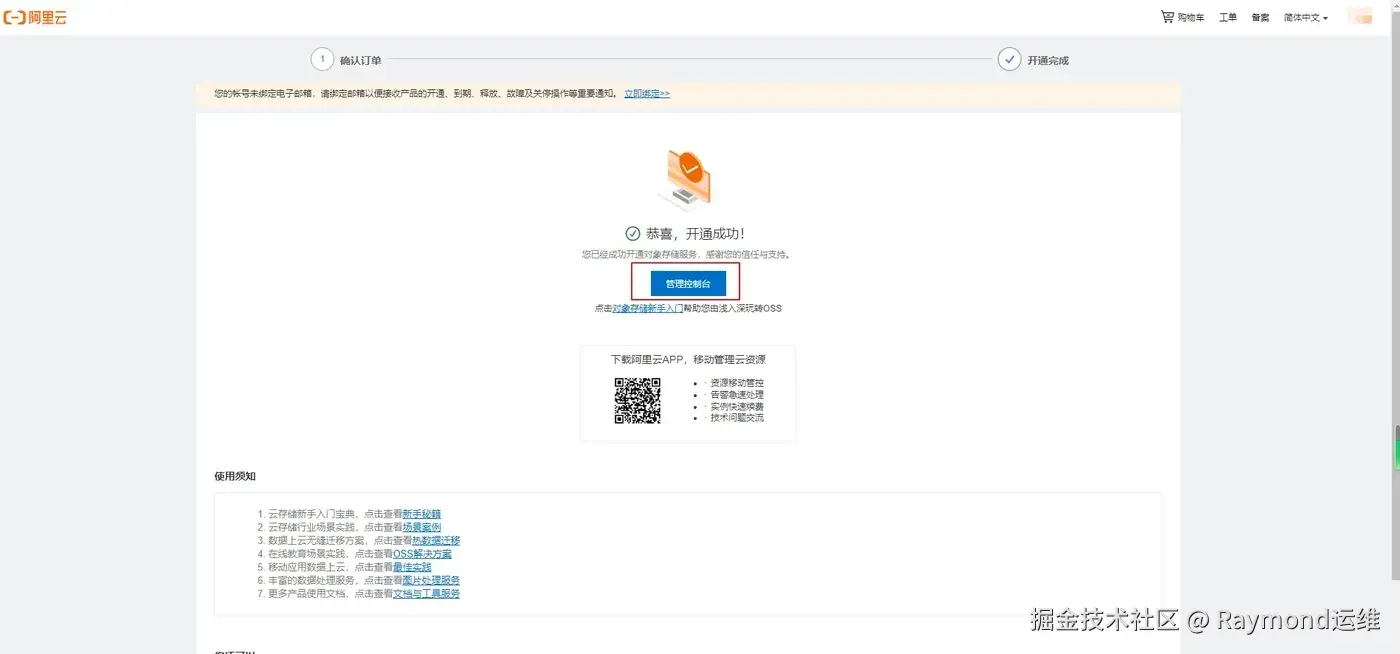
Task: Click the blue 管理控制台 button
Action: coord(688,284)
